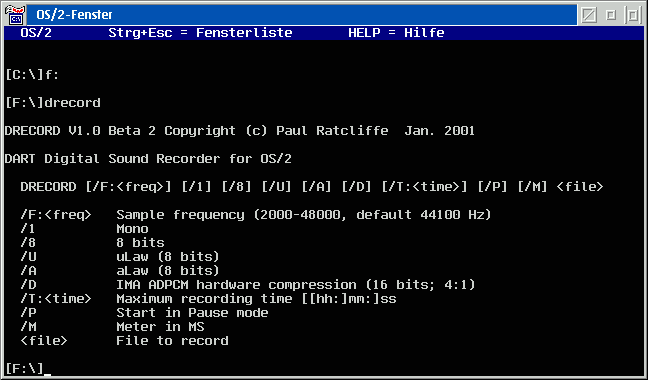The width and height of the screenshot is (648, 380).
Task: Click the hide window button in titlebar
Action: pyautogui.click(x=589, y=15)
